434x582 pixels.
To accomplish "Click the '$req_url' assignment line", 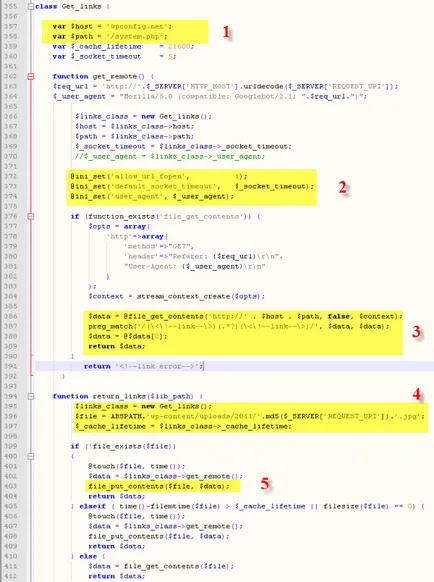I will point(225,86).
